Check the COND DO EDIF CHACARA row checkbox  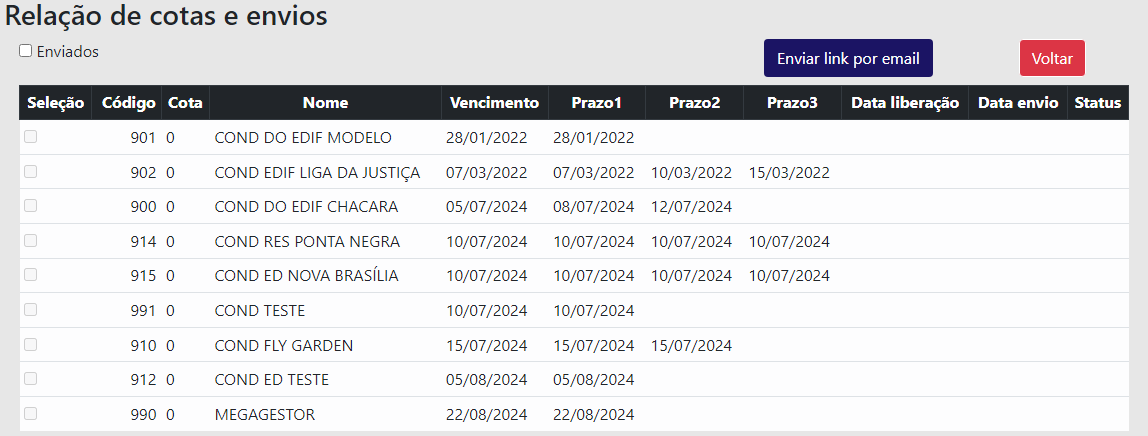coord(31,206)
